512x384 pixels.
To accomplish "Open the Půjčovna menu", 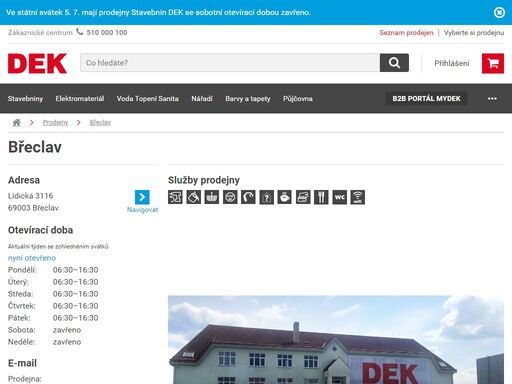I will [298, 99].
